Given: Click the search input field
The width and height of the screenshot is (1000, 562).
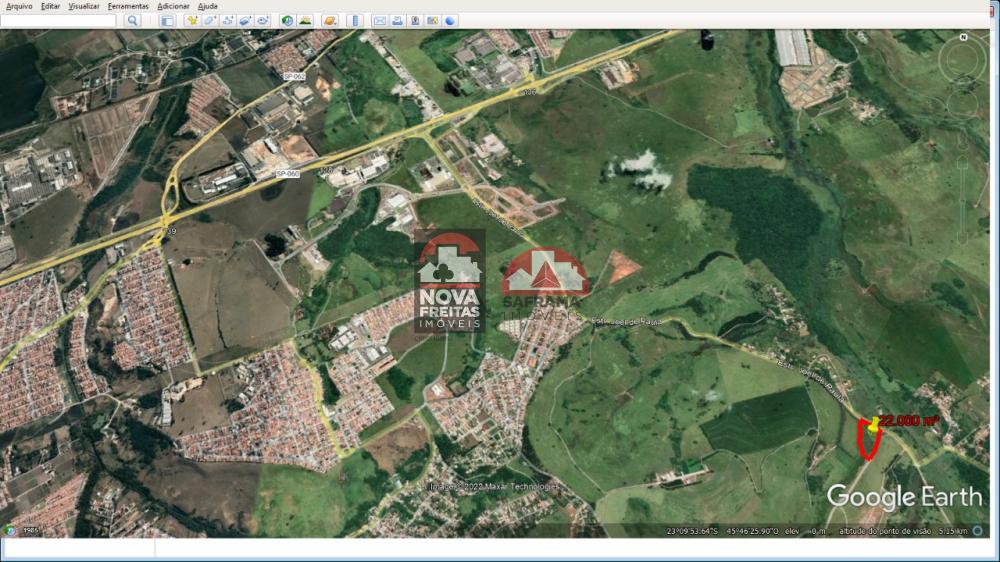Looking at the screenshot, I should pos(60,20).
